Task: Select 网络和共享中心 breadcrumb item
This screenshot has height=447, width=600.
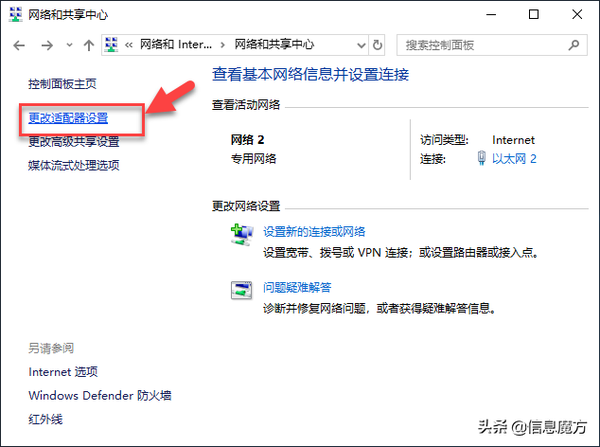Action: [274, 45]
